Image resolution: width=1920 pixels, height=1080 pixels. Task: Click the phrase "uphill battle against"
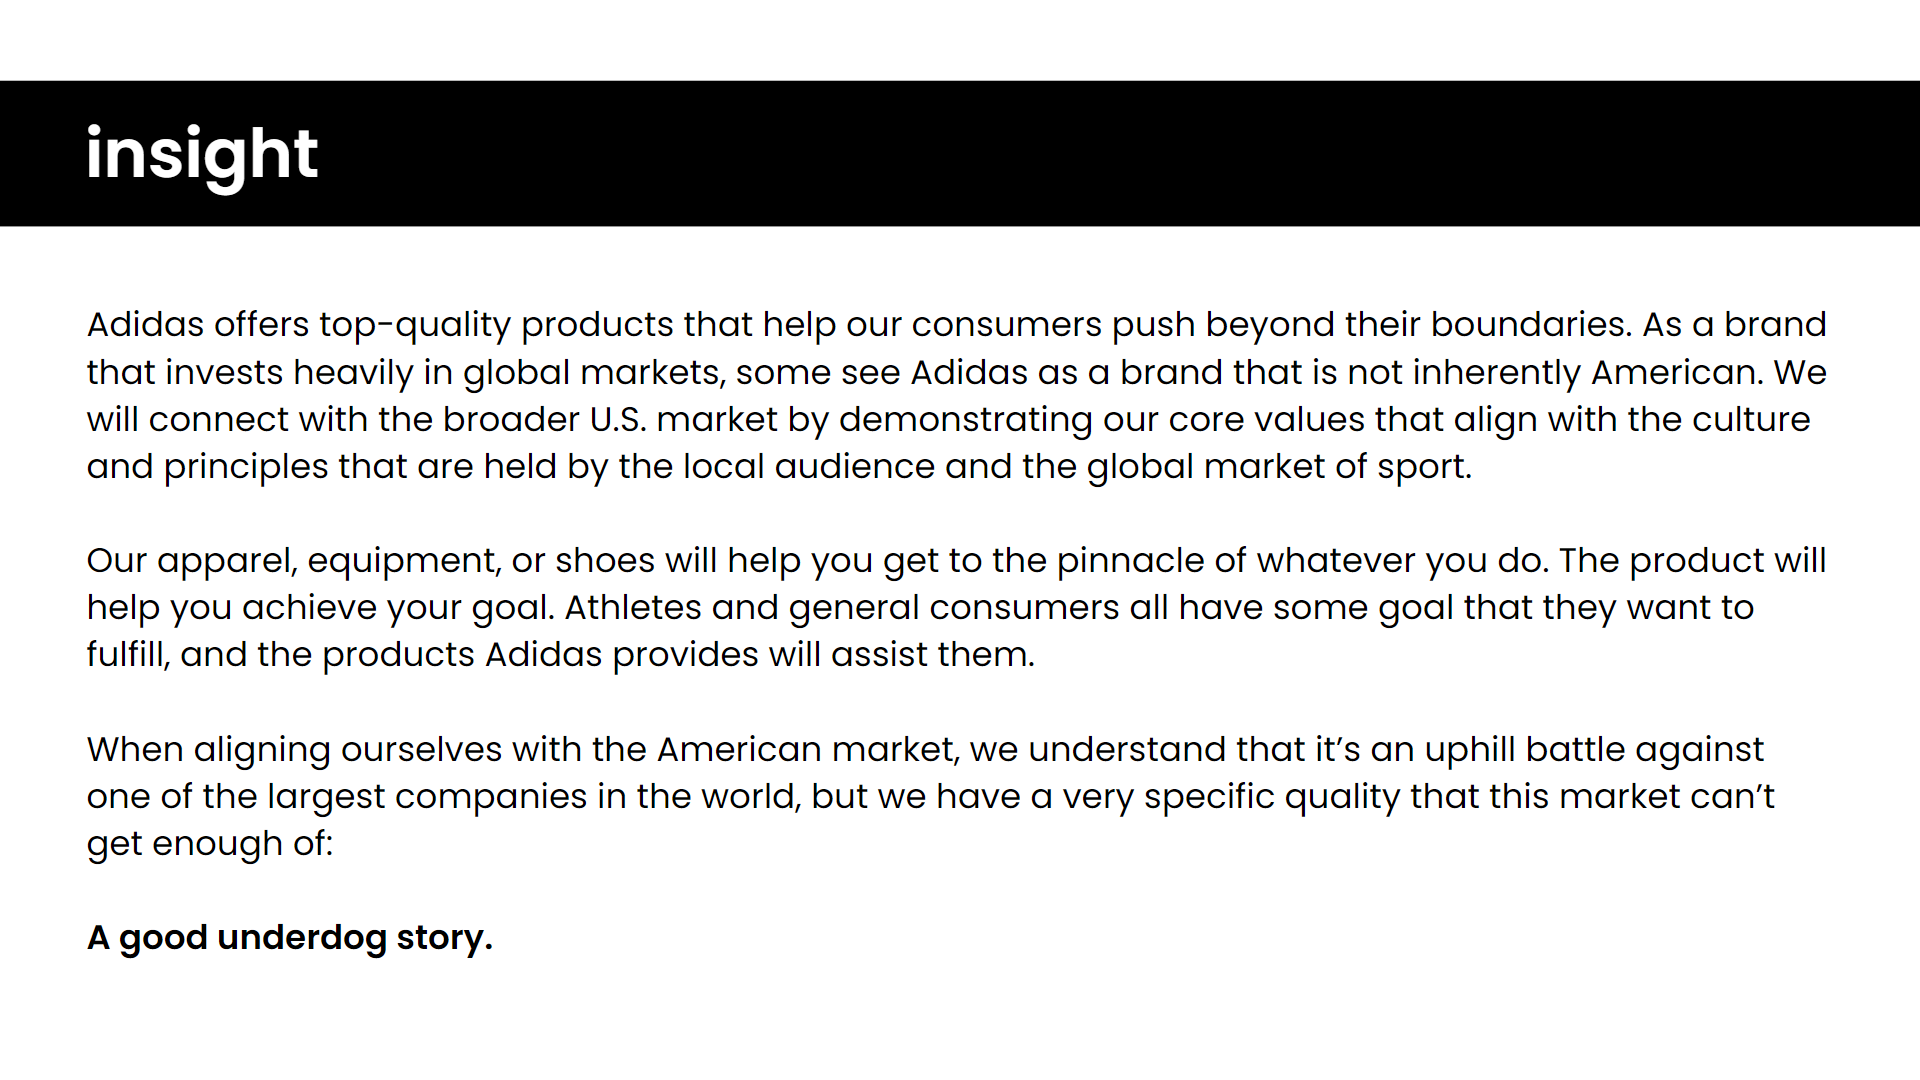pos(1594,750)
